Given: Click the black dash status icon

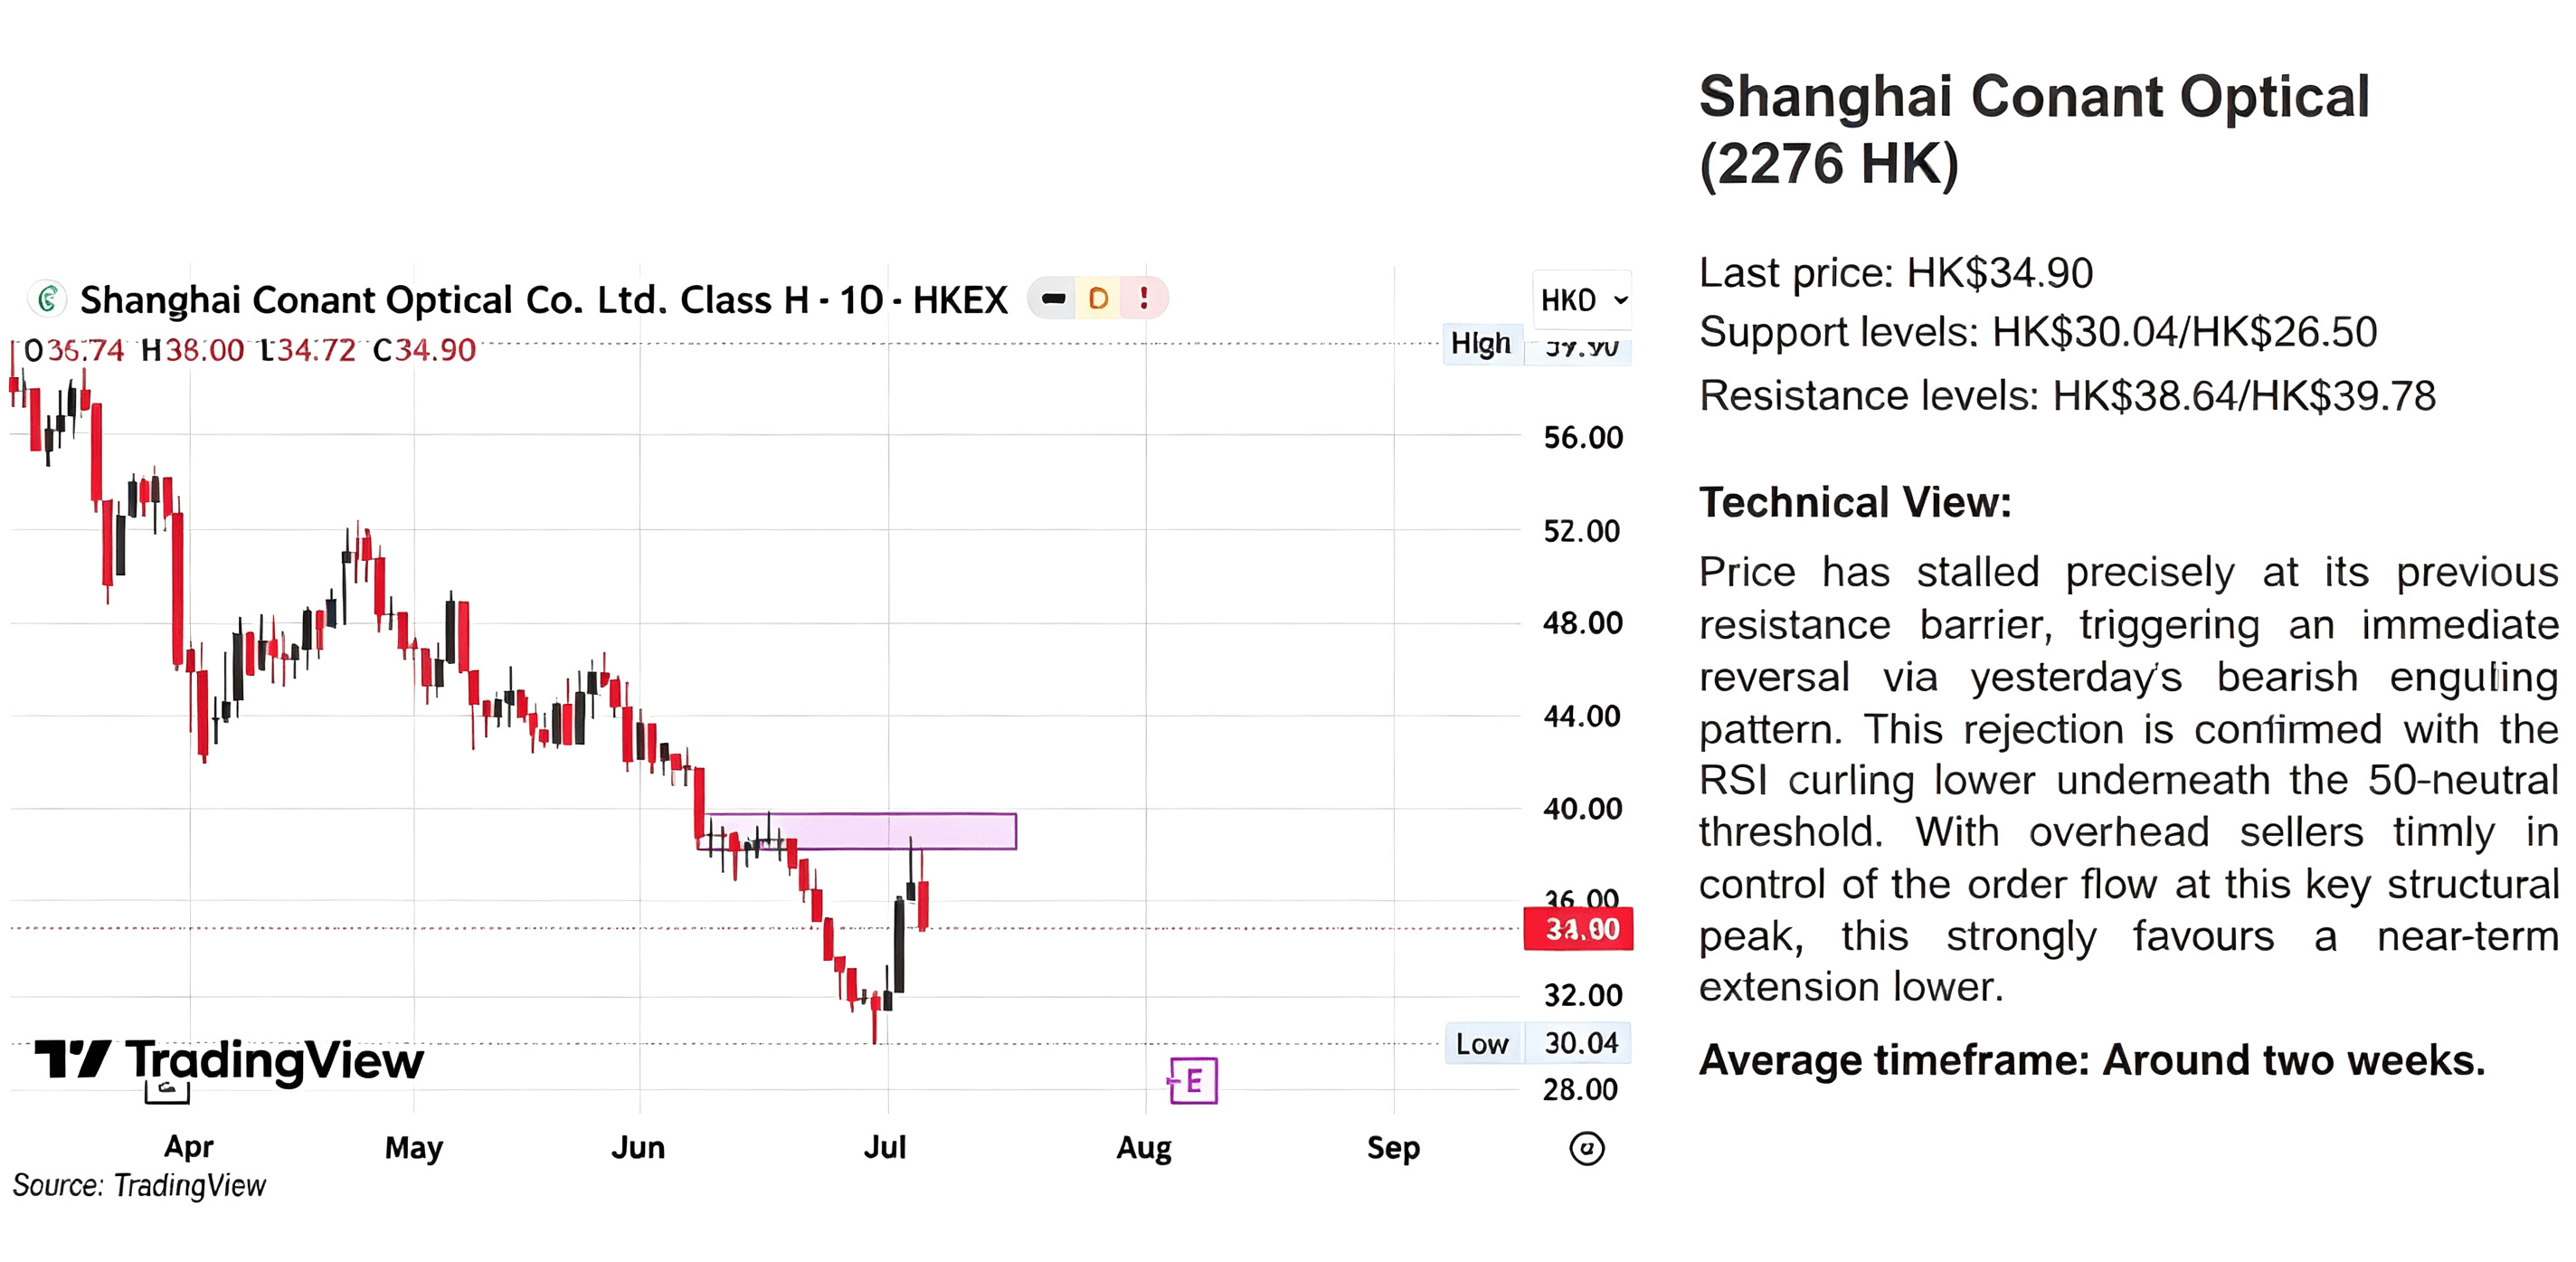Looking at the screenshot, I should coord(1053,298).
